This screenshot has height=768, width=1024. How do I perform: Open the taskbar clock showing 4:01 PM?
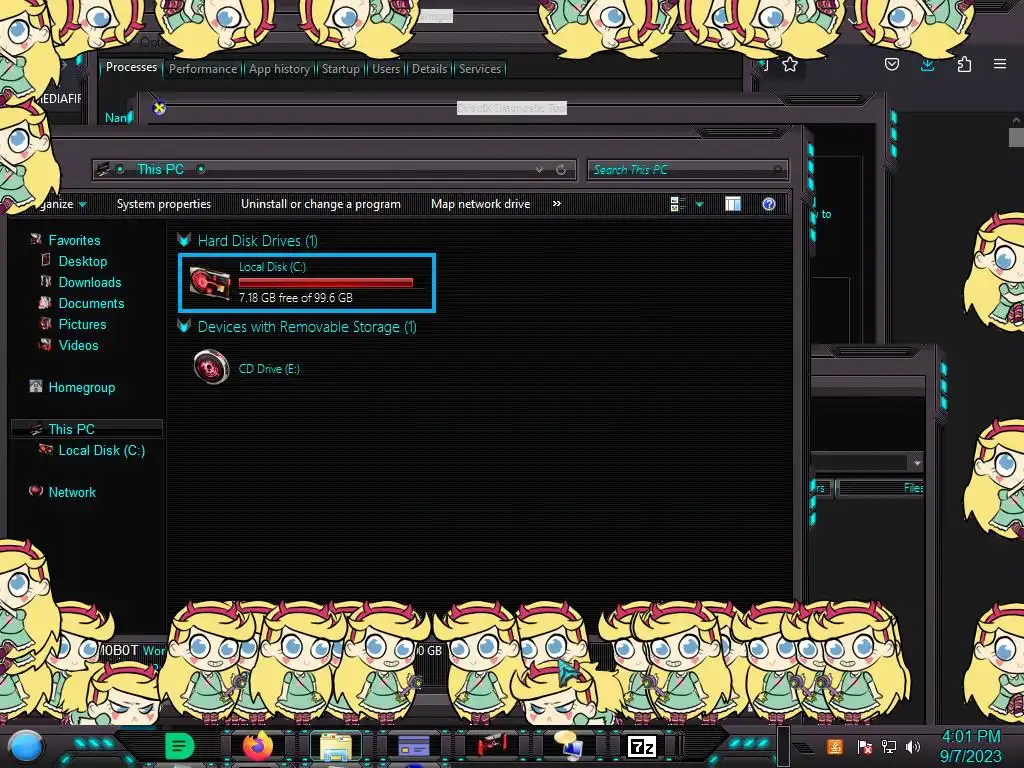click(x=970, y=746)
